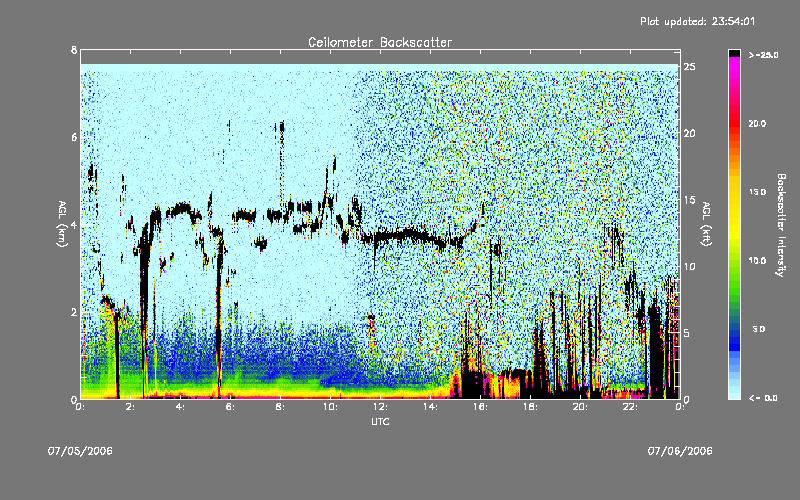The image size is (800, 500).
Task: Click the 4 km tick label on left axis
Action: (x=74, y=224)
